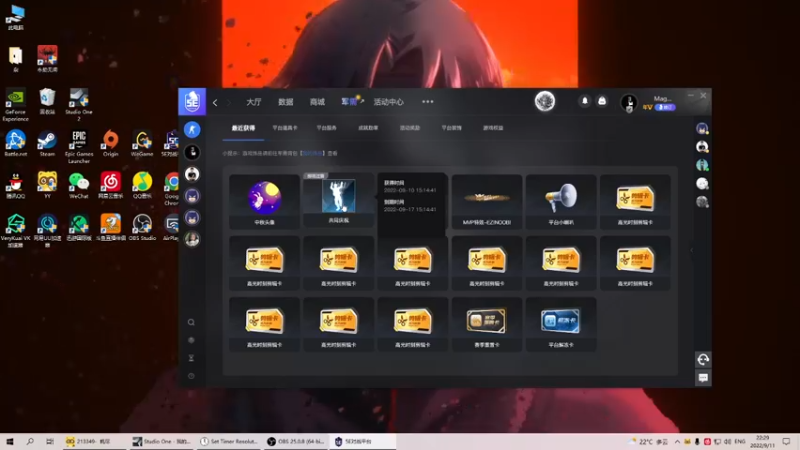Select the 活动奖励 tab
This screenshot has width=800, height=450.
click(410, 128)
